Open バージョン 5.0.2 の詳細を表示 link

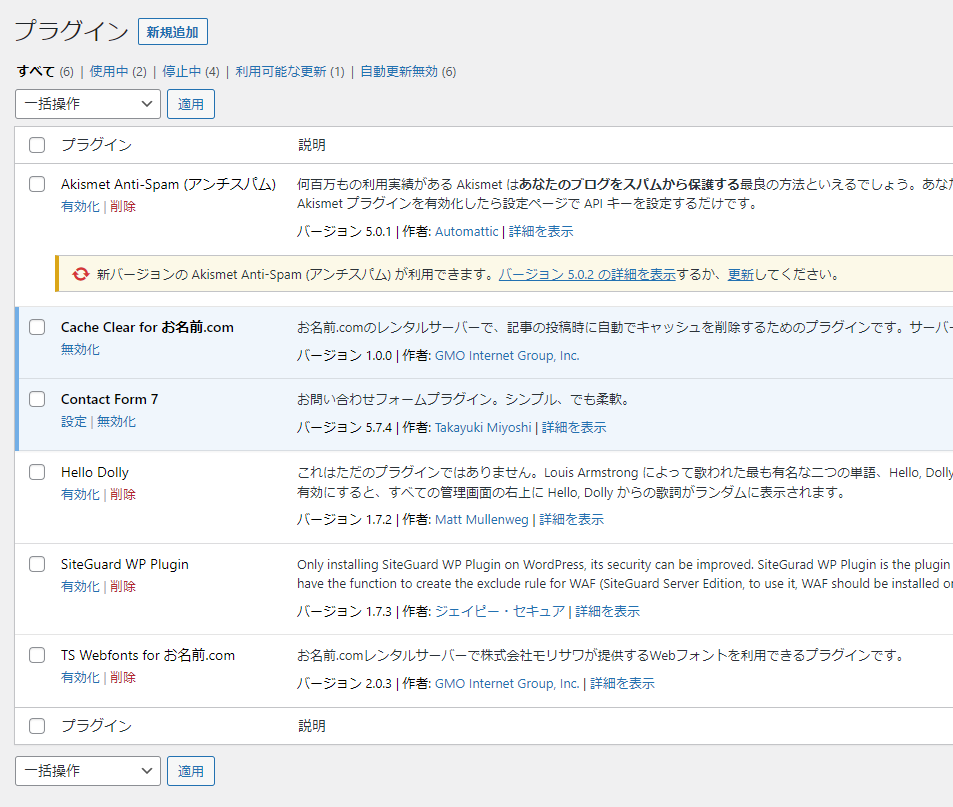coord(587,275)
